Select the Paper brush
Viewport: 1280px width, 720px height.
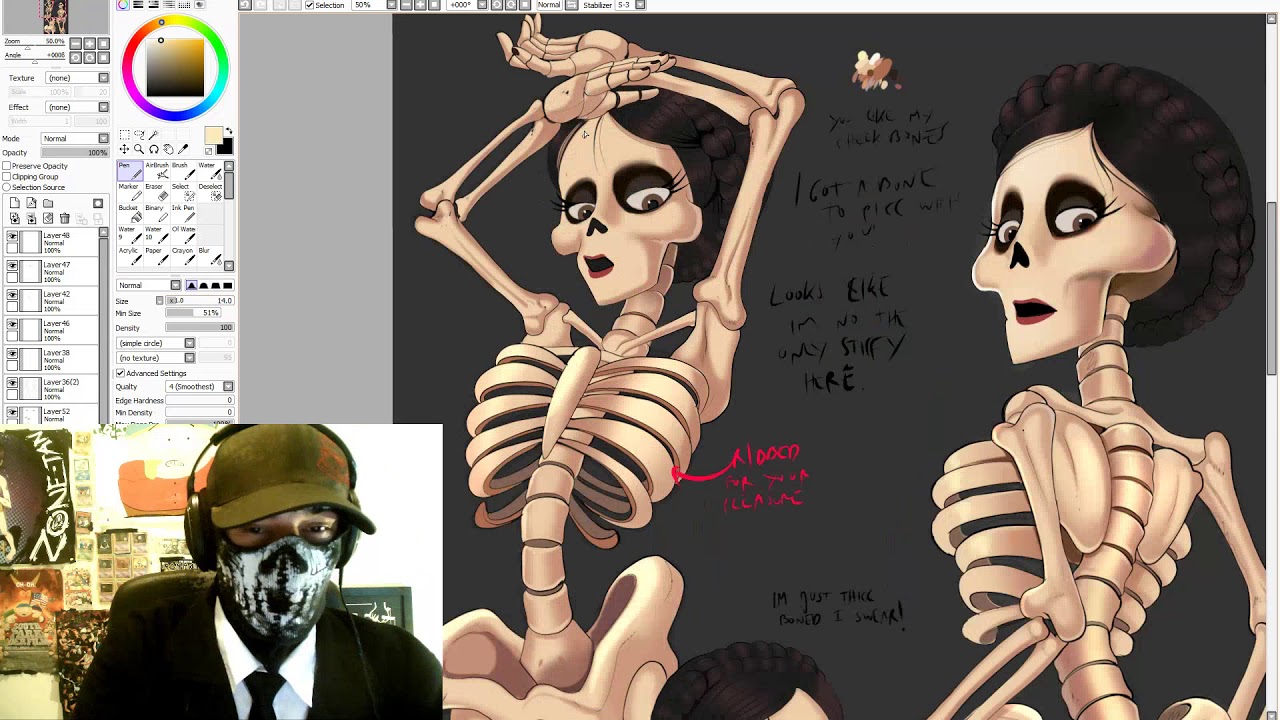157,256
